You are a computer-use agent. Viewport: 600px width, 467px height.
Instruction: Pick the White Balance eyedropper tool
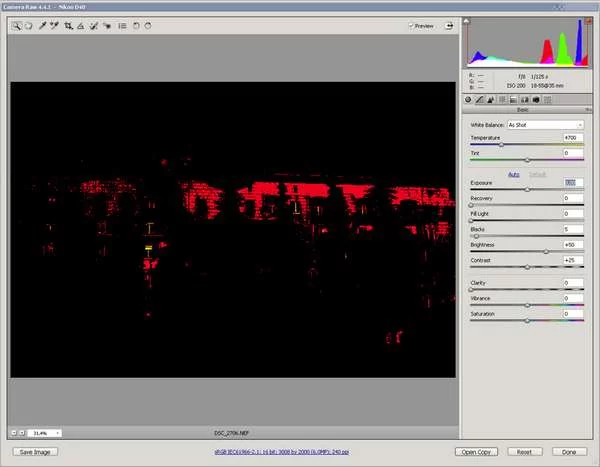pyautogui.click(x=42, y=26)
